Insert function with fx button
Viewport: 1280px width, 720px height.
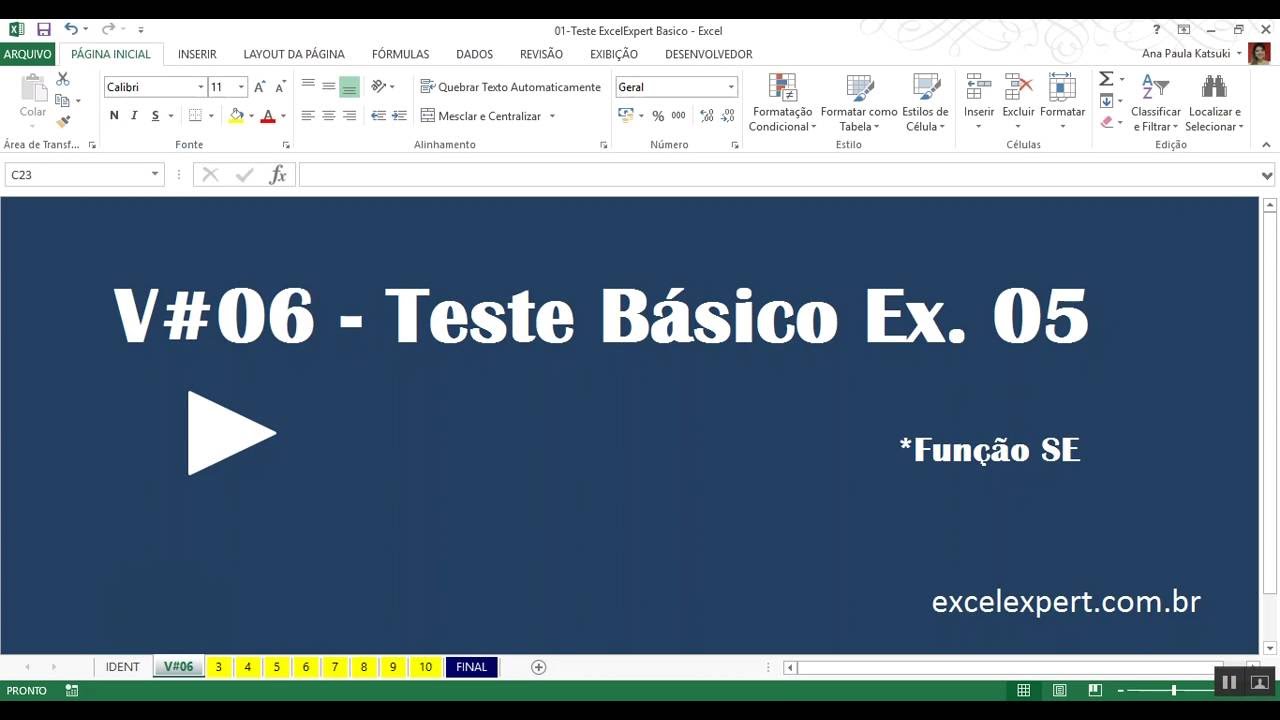pyautogui.click(x=278, y=175)
